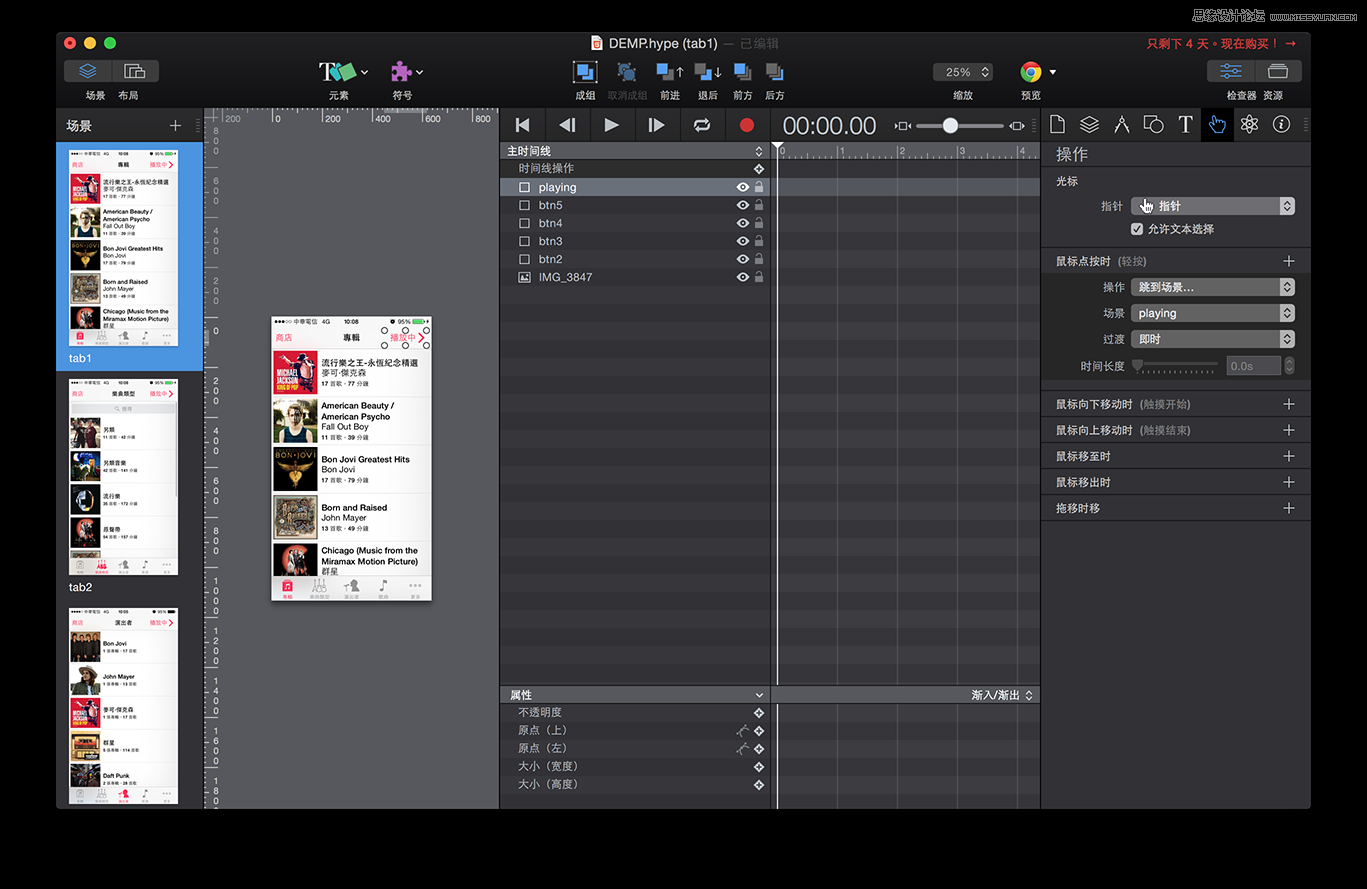Adjust the timeline zoom slider
Viewport: 1367px width, 889px height.
coord(950,125)
